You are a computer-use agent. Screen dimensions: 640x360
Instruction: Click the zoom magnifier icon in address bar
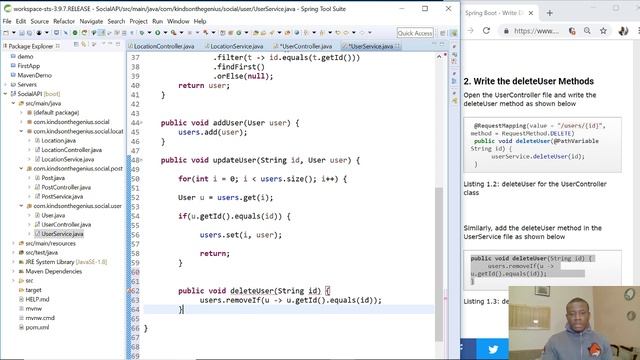(x=587, y=31)
